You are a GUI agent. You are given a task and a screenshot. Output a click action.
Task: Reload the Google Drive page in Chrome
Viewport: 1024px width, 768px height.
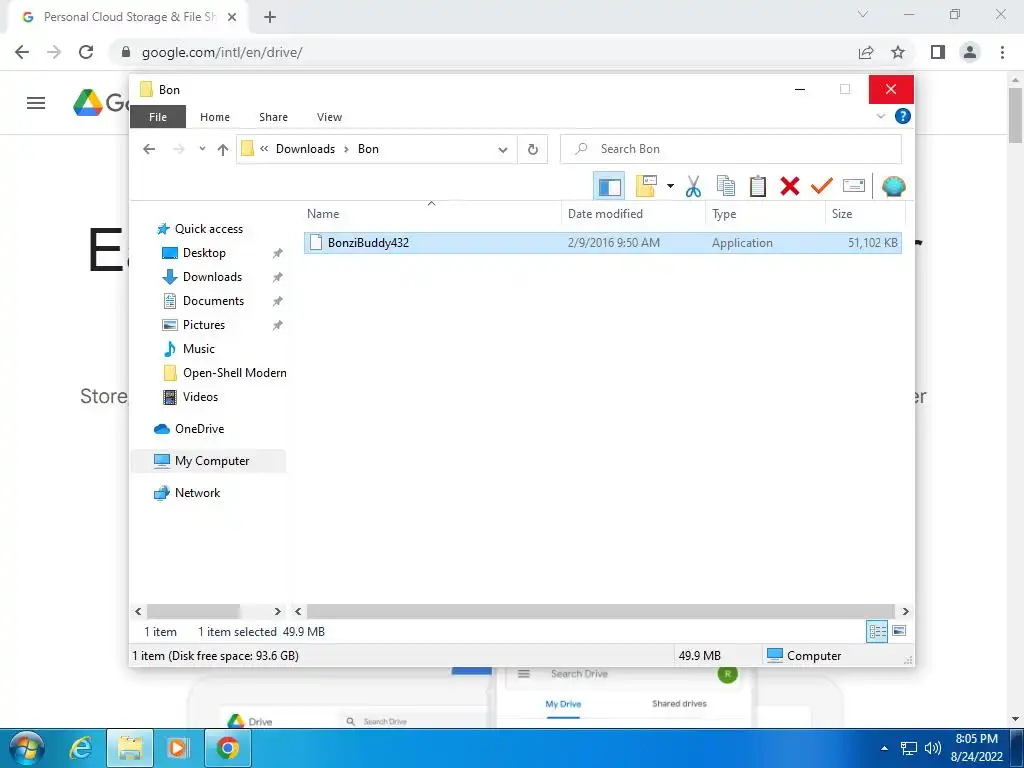86,52
